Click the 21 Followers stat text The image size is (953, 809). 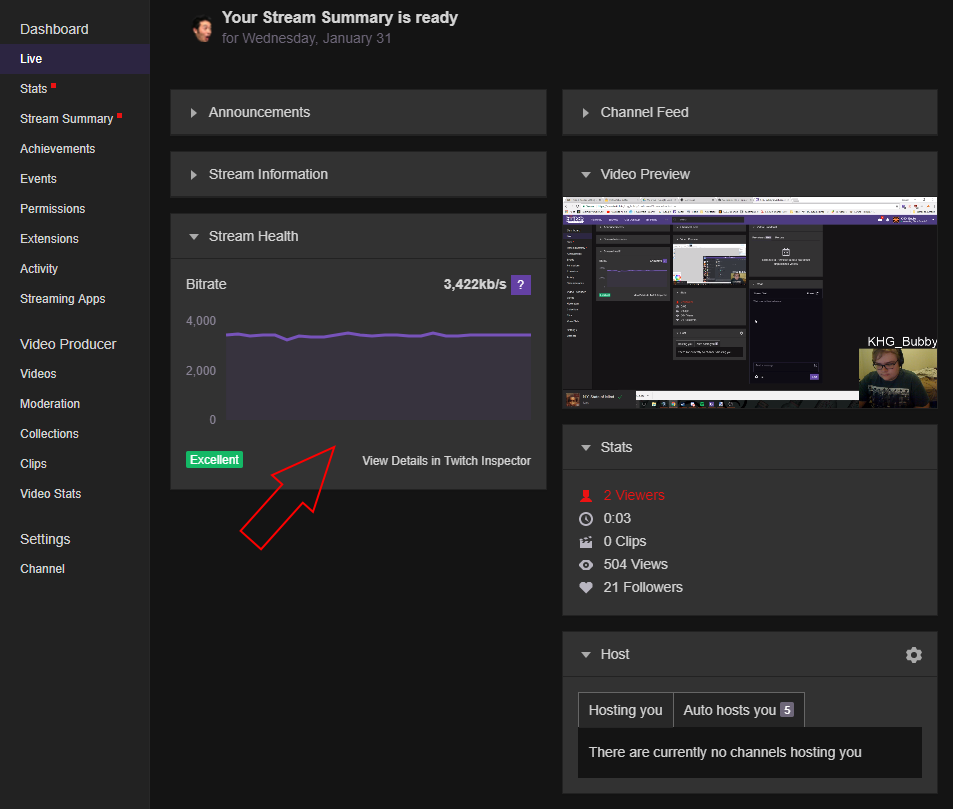(643, 588)
